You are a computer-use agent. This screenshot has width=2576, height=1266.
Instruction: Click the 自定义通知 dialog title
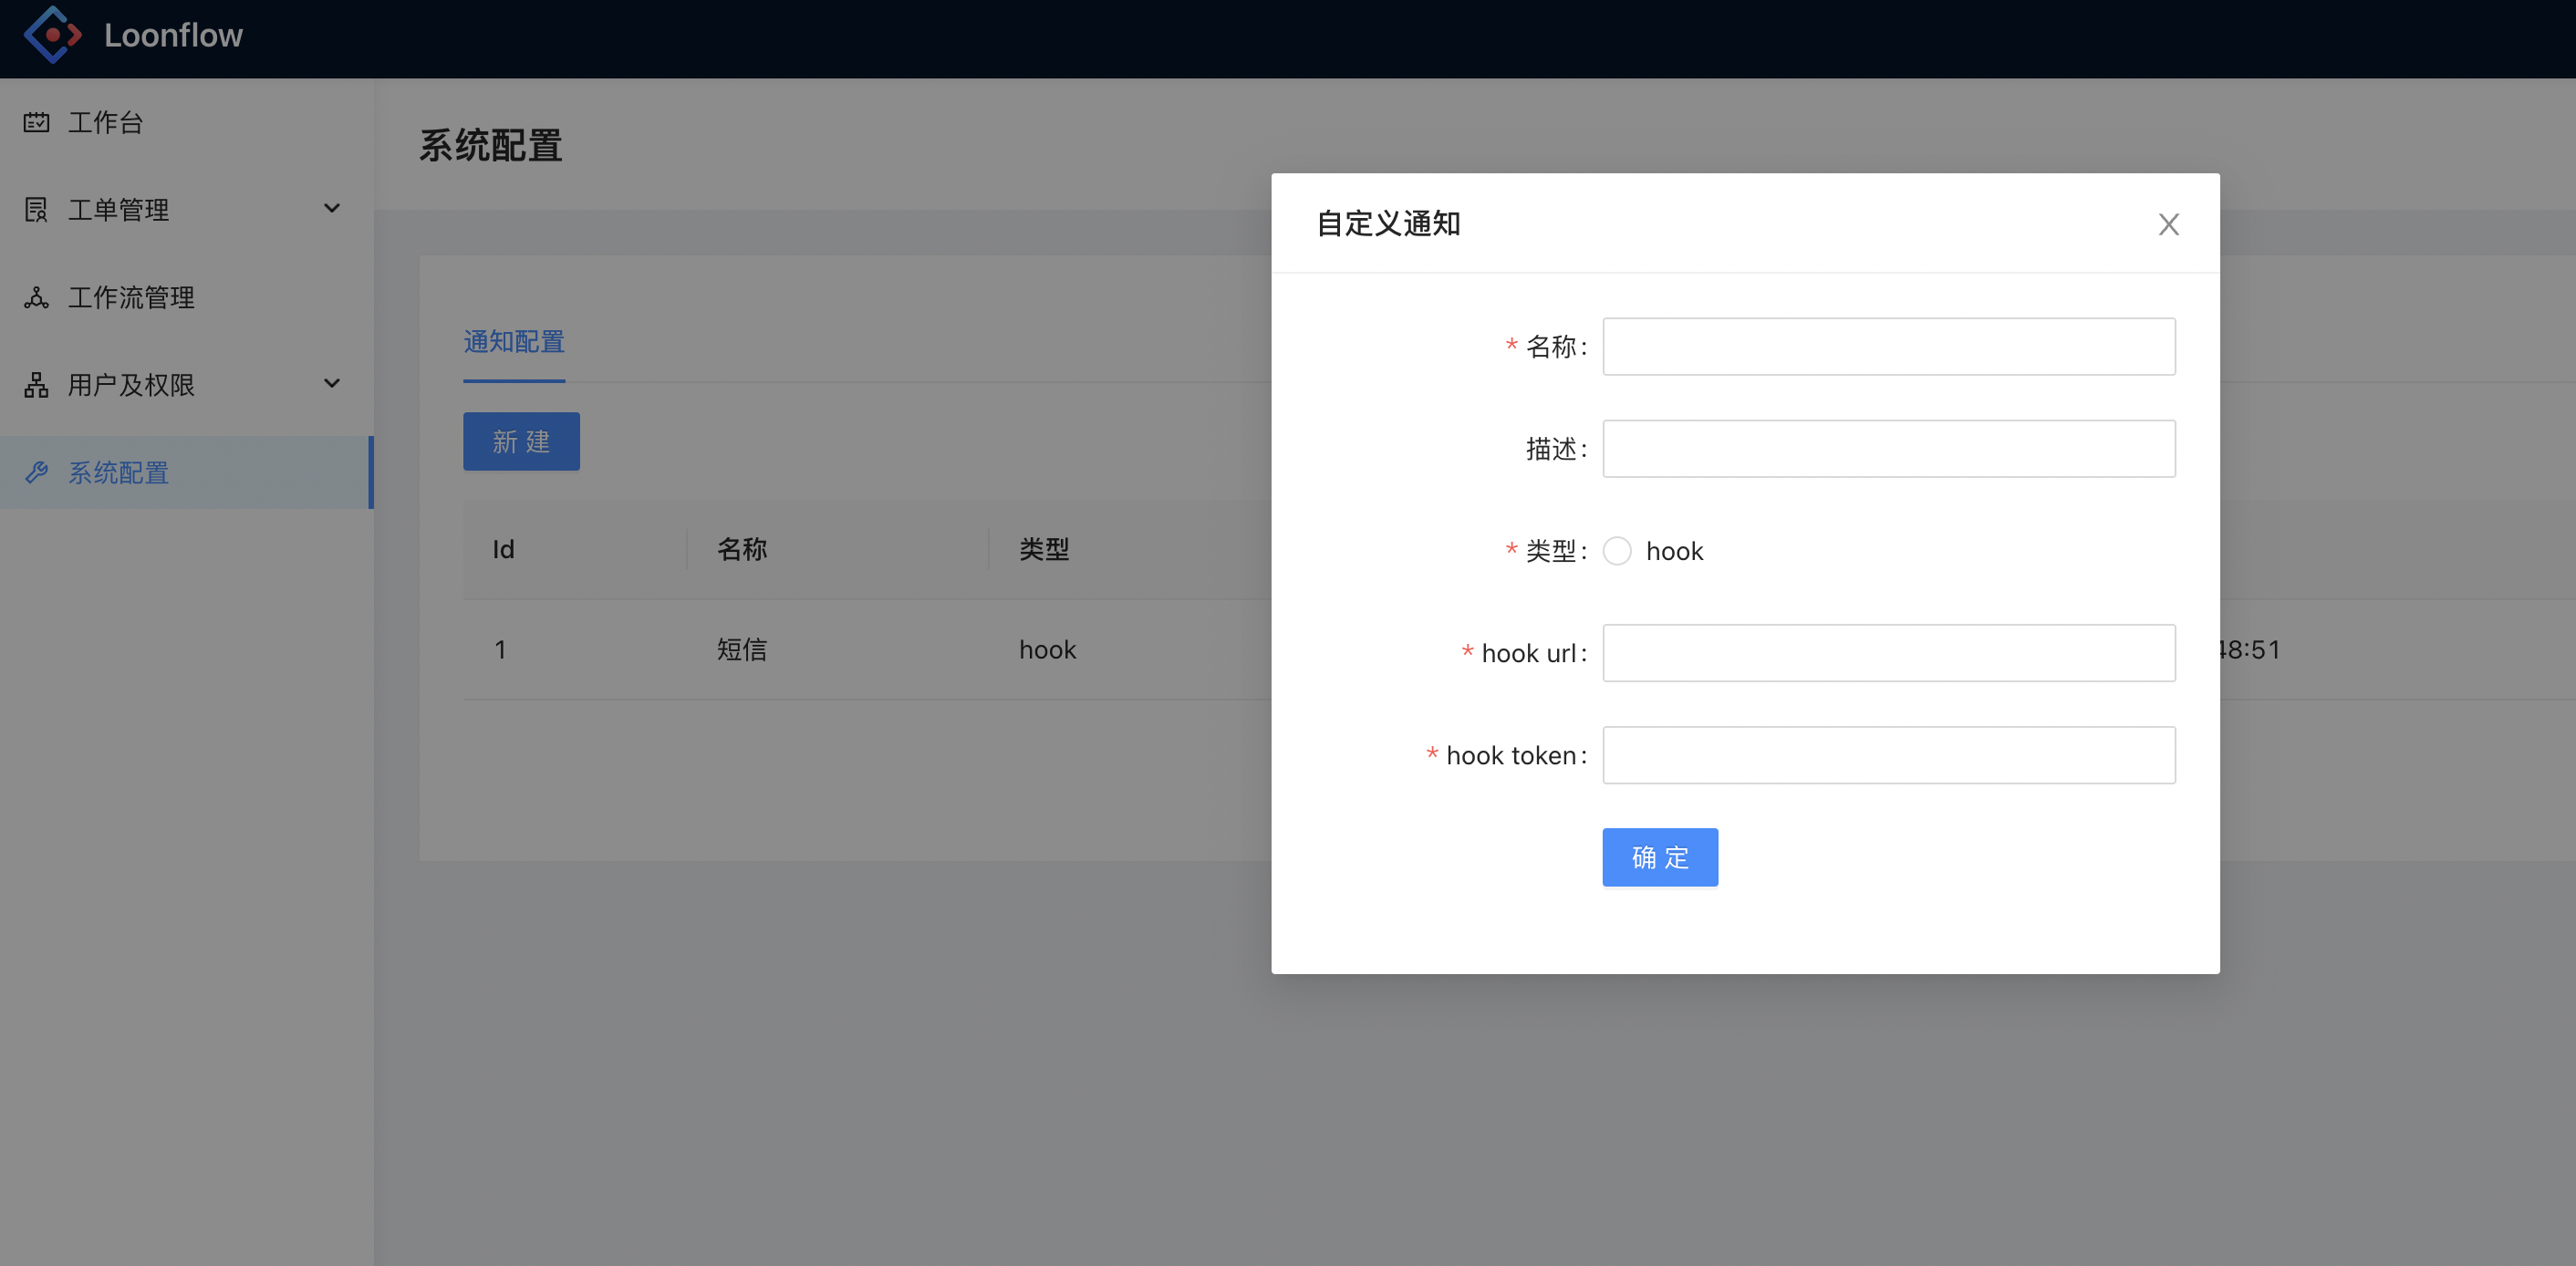tap(1388, 223)
